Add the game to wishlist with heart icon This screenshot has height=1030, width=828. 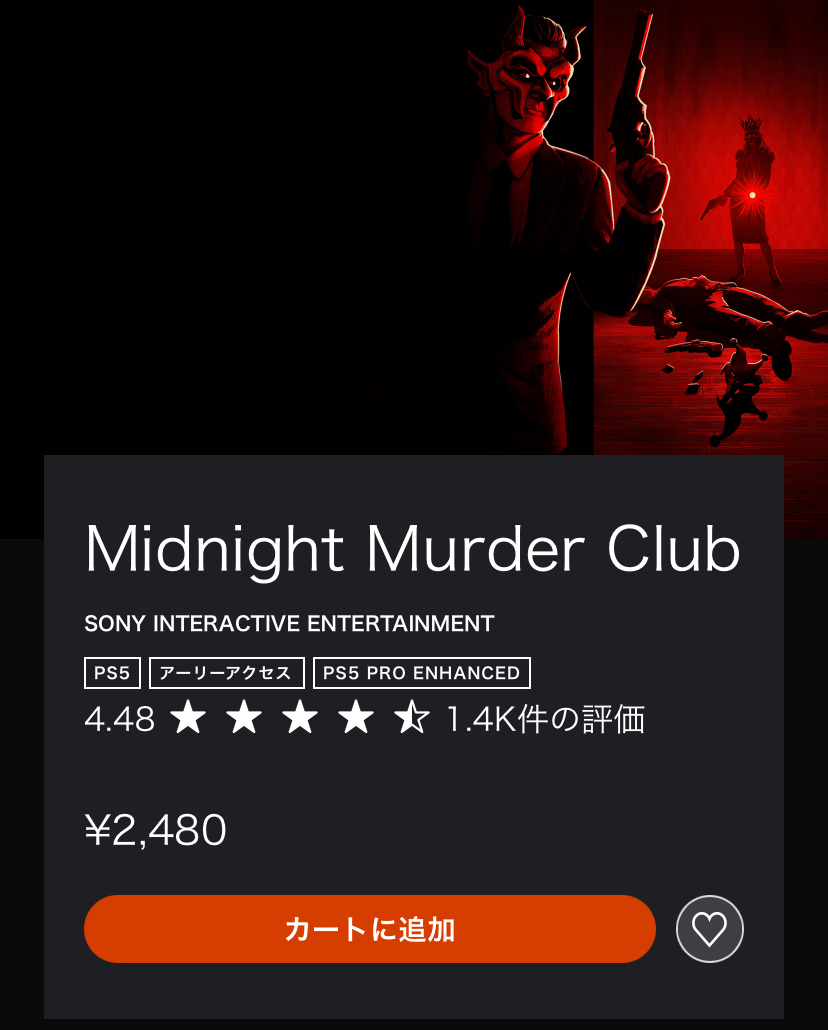tap(710, 929)
